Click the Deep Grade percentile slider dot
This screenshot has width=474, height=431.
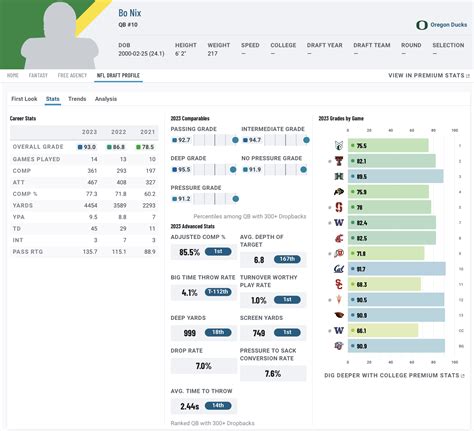[233, 170]
